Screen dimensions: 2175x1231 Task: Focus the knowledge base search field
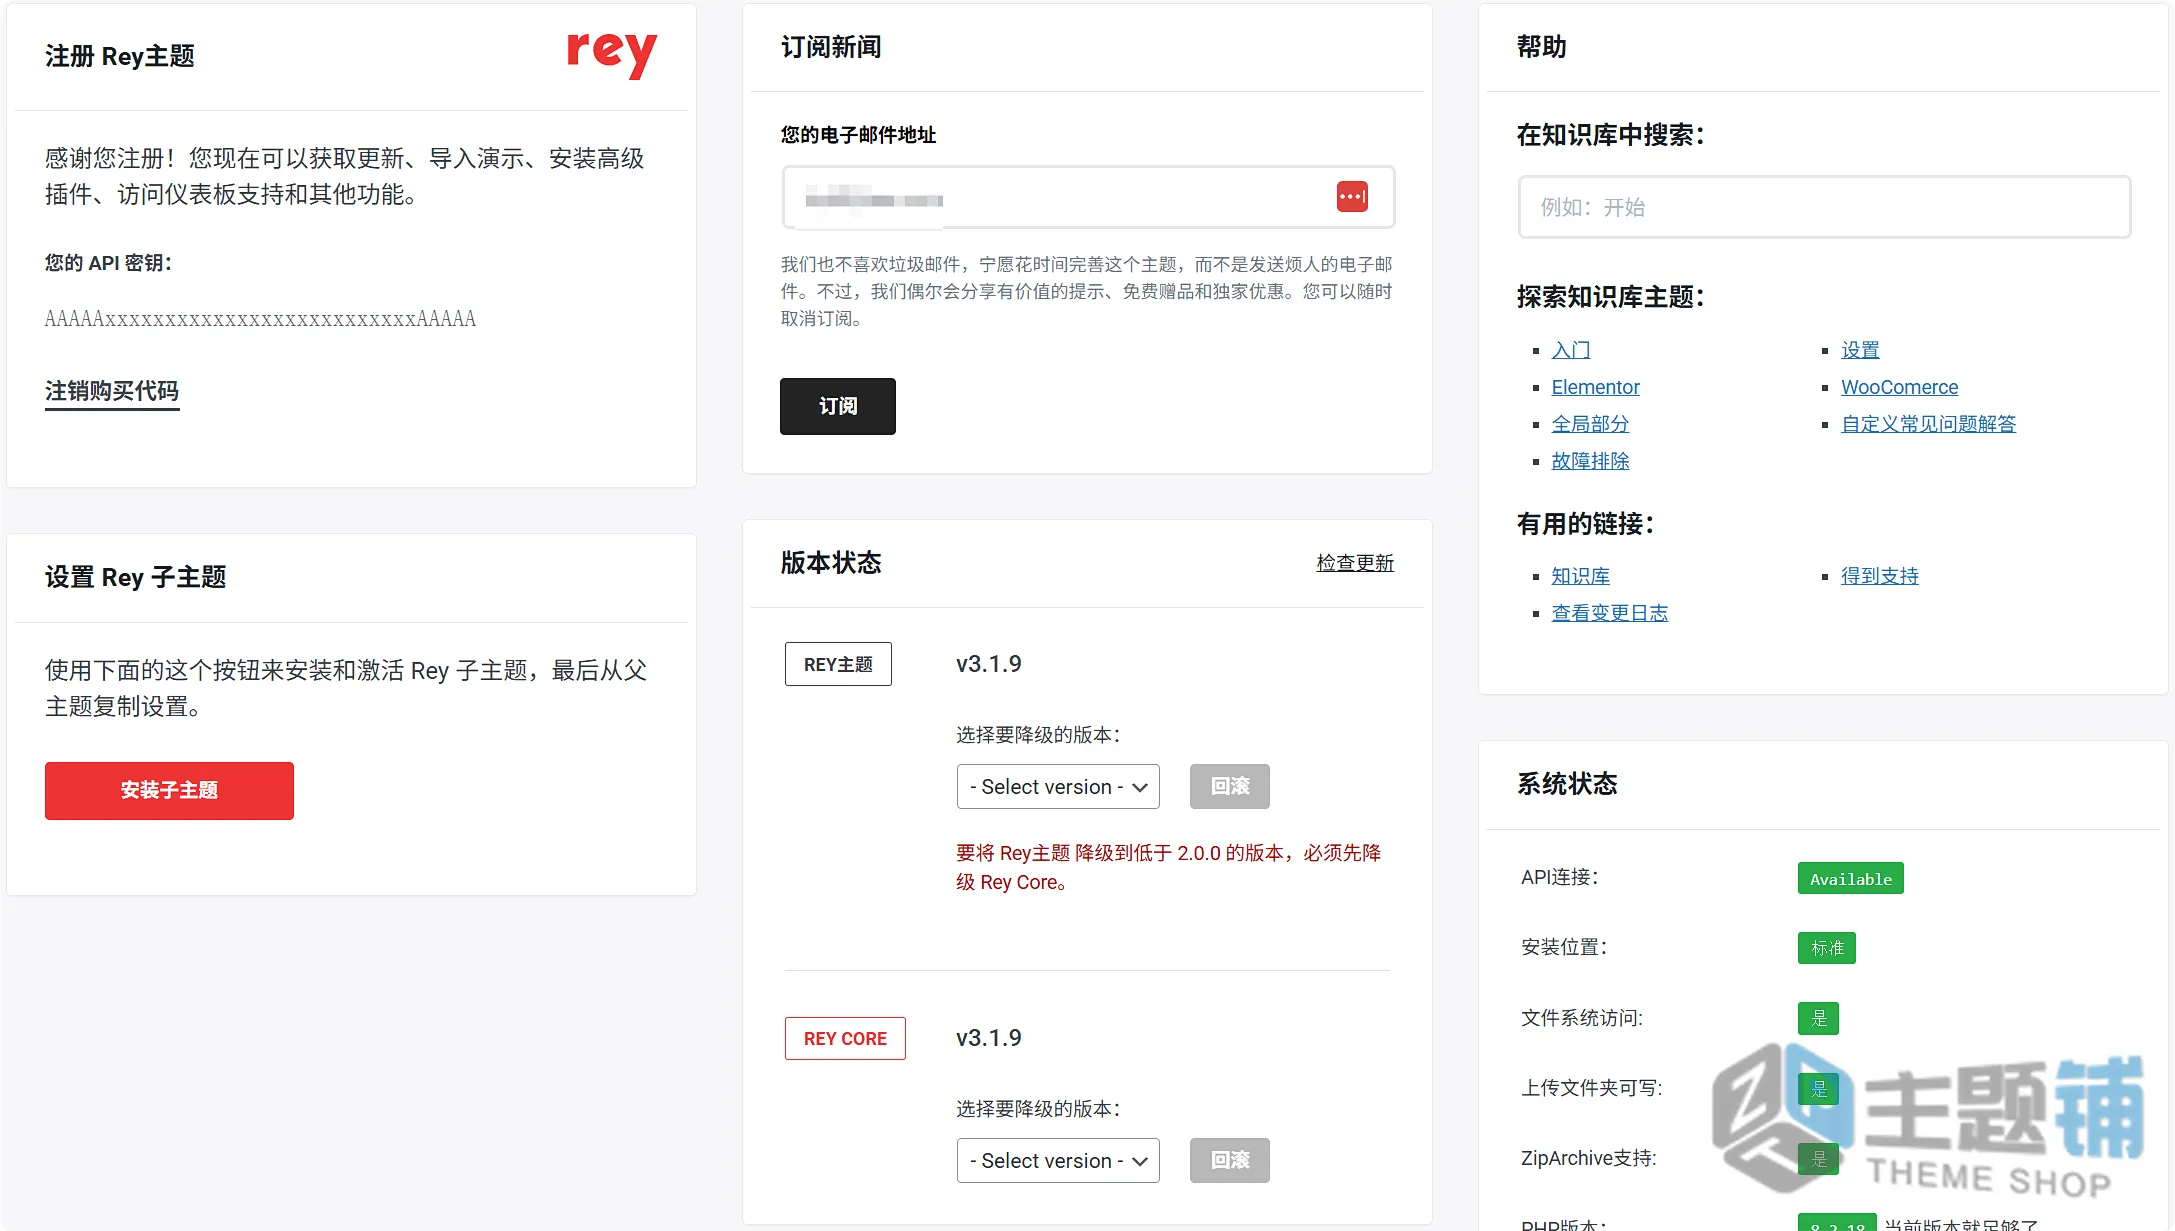1824,207
